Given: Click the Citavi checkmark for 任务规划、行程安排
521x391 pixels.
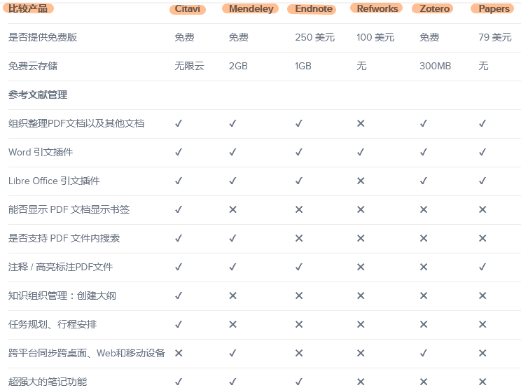Looking at the screenshot, I should point(179,324).
